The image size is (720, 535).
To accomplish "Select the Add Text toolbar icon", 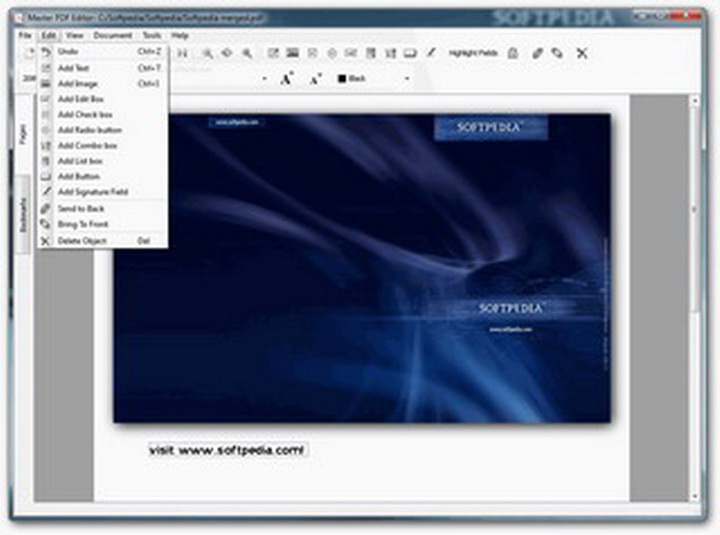I will 273,53.
